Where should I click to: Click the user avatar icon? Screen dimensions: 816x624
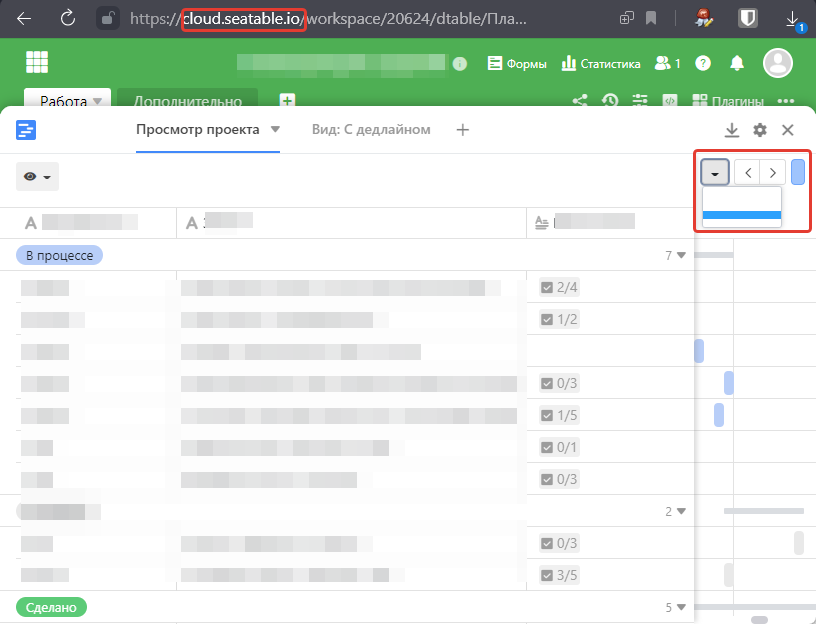[777, 63]
